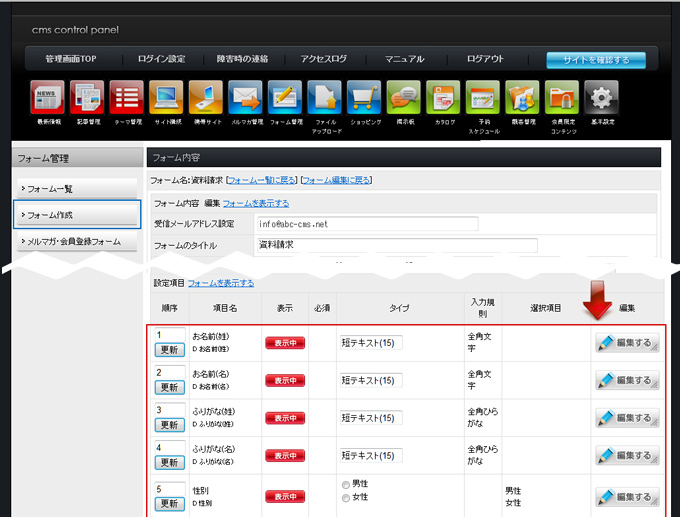680x517 pixels.
Task: Expand メルマガ・会員登録フォーム sidebar item
Action: [x=78, y=241]
